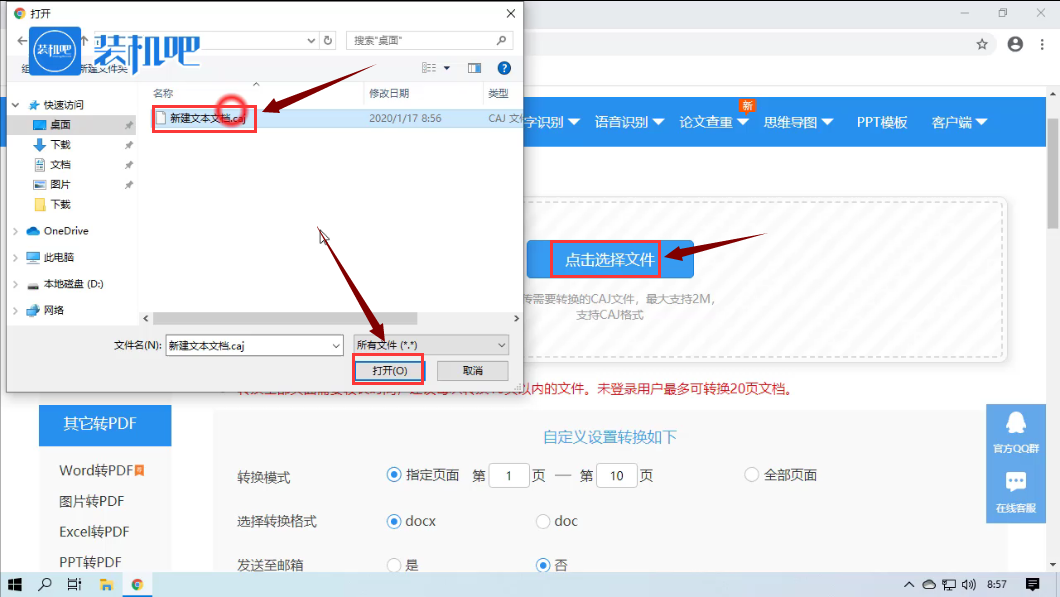
Task: Click the 官方QQ群 penguin icon
Action: [1016, 424]
